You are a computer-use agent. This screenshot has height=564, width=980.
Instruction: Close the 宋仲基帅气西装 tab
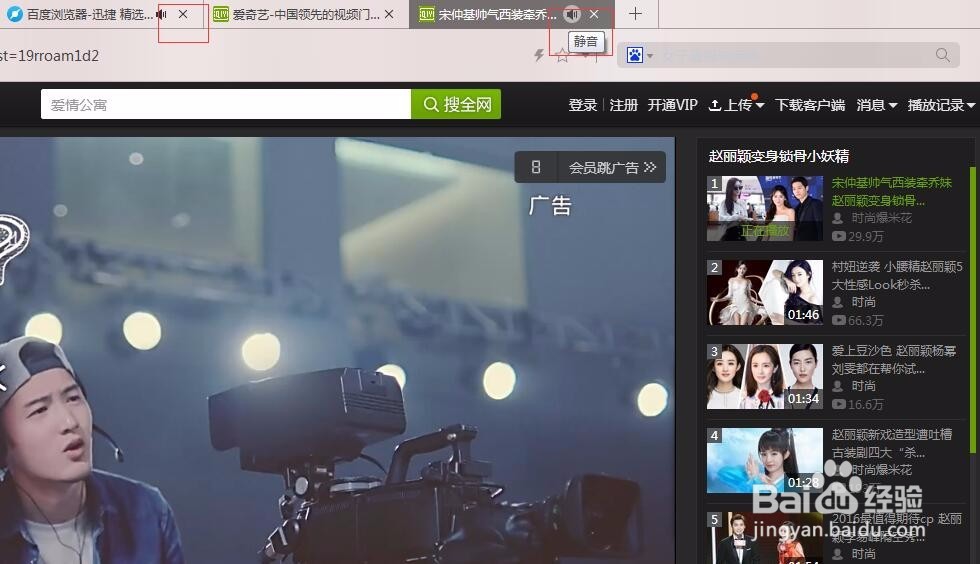click(x=594, y=14)
